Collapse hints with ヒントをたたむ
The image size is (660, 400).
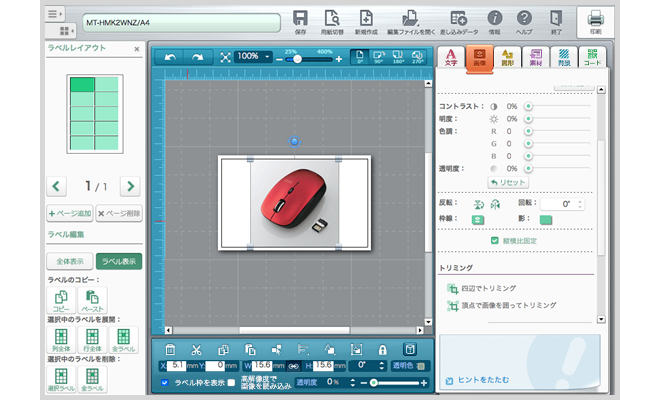pyautogui.click(x=478, y=380)
